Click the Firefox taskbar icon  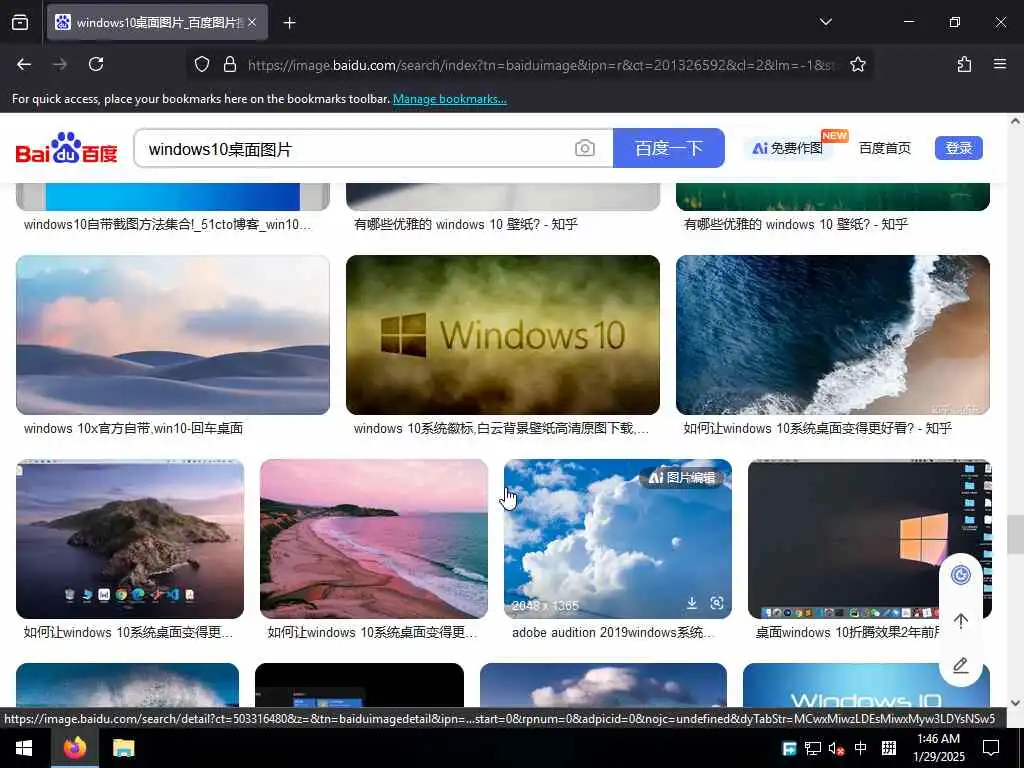click(x=75, y=748)
